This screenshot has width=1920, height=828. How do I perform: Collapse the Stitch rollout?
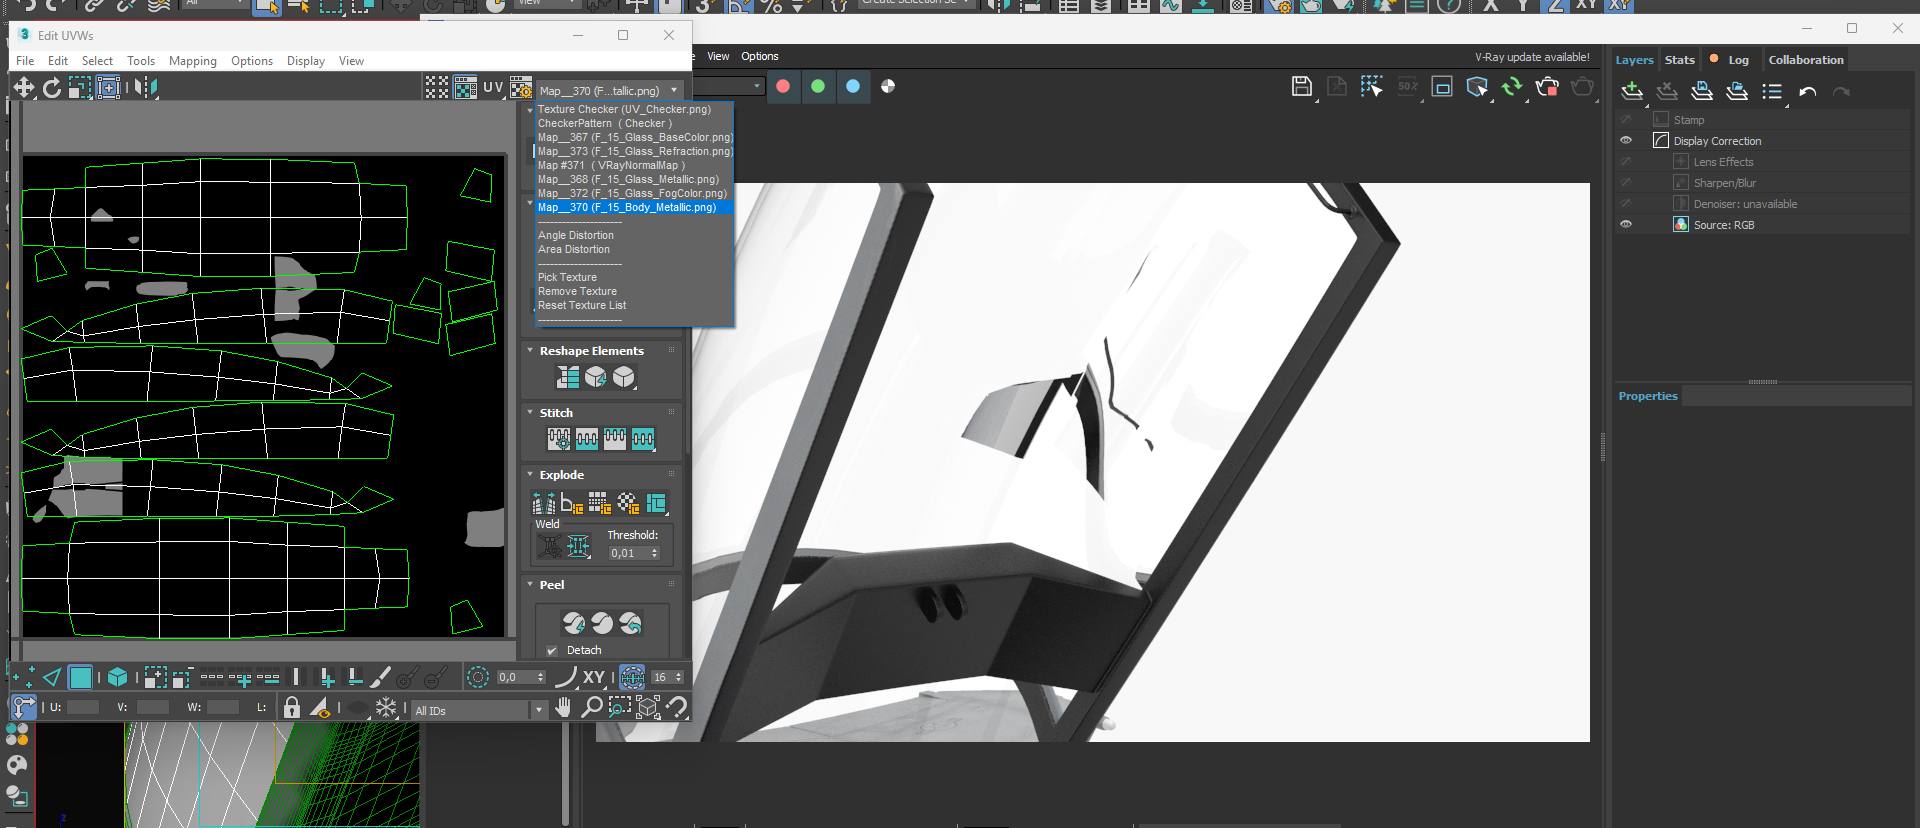point(530,413)
